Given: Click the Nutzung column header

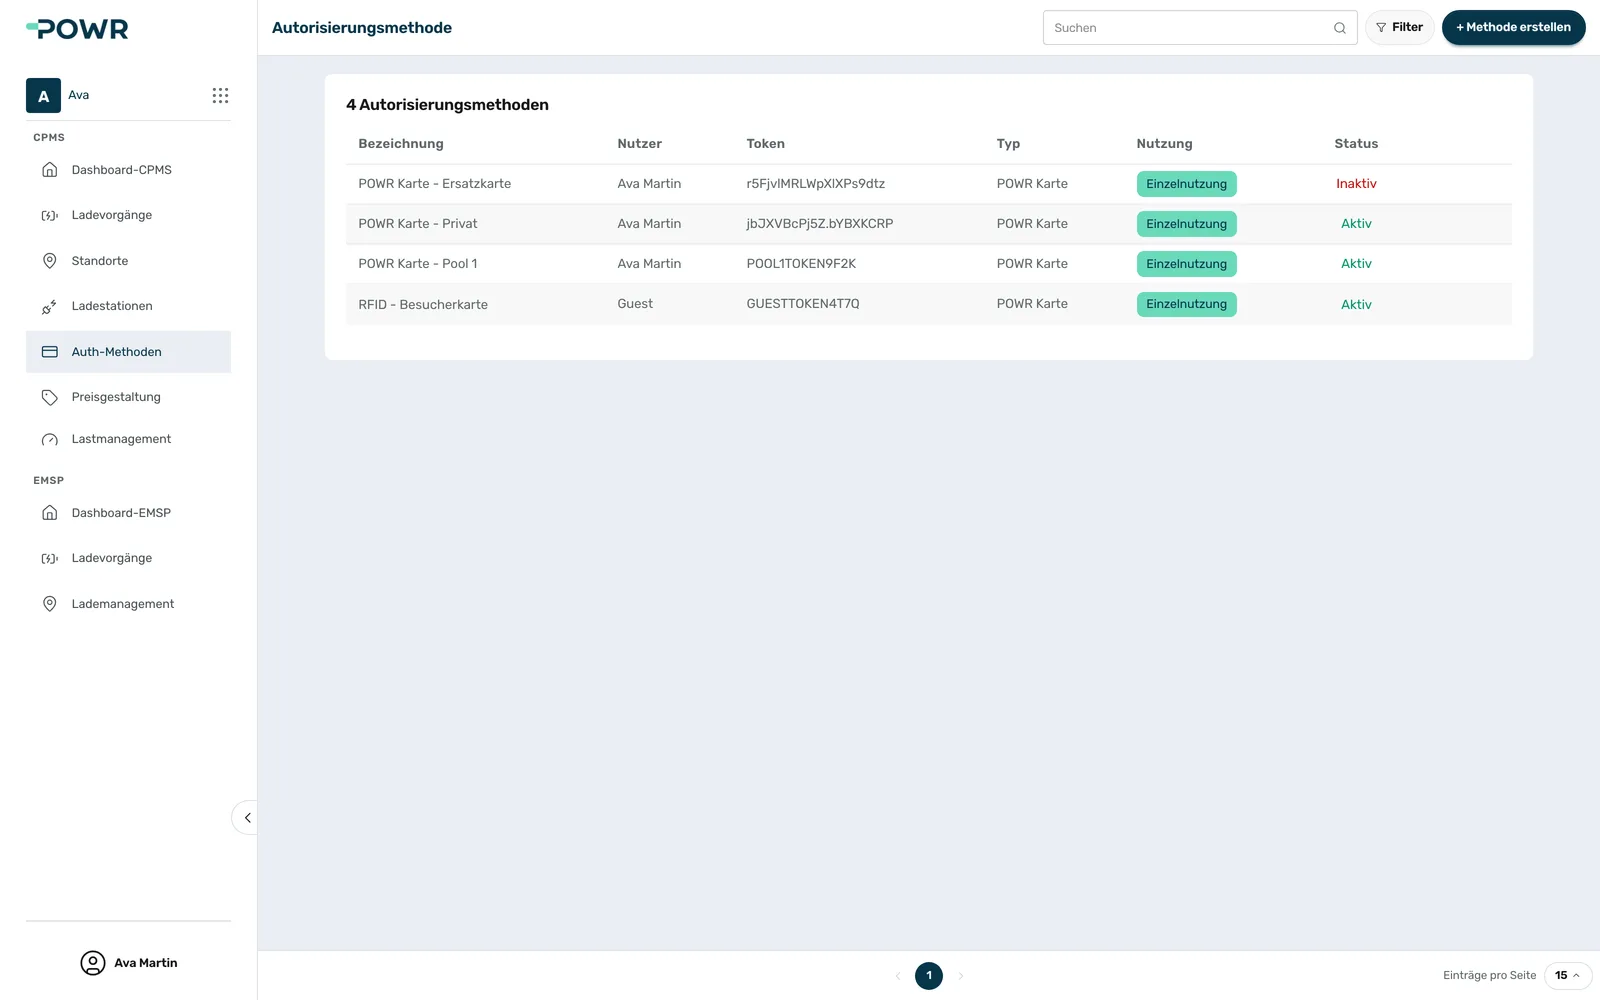Looking at the screenshot, I should click(x=1165, y=144).
